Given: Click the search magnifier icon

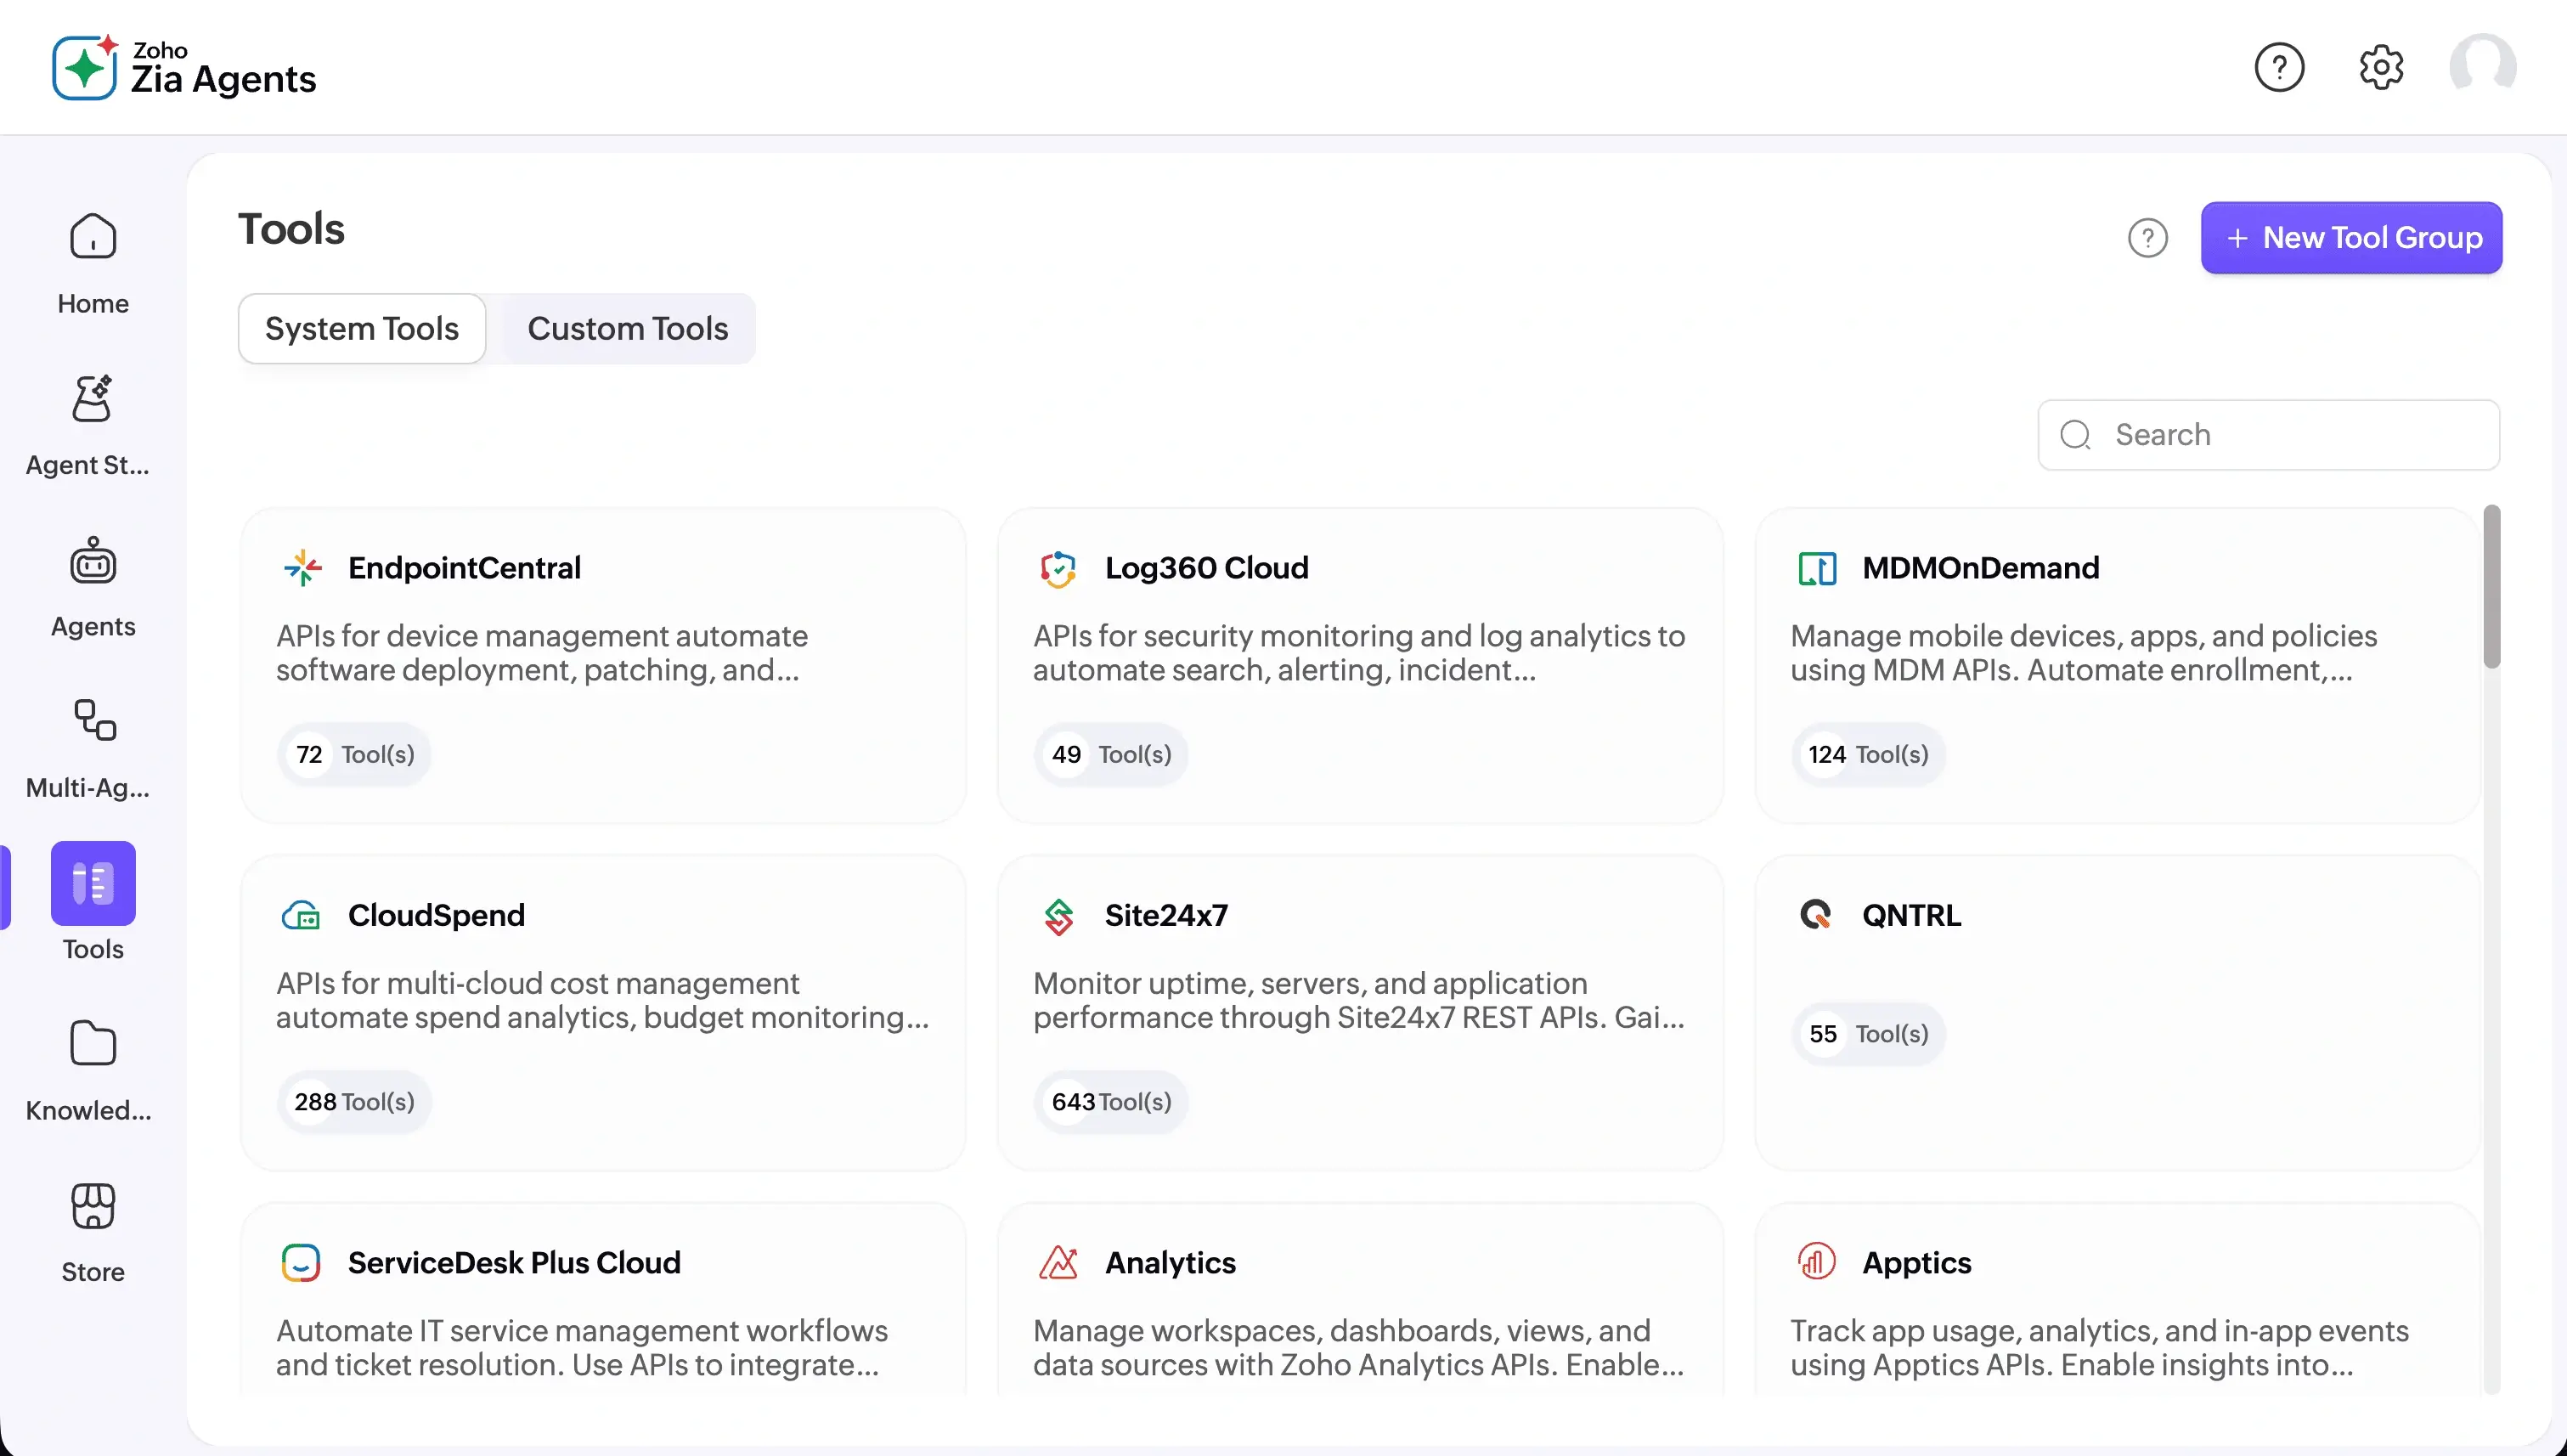Looking at the screenshot, I should click(x=2075, y=435).
